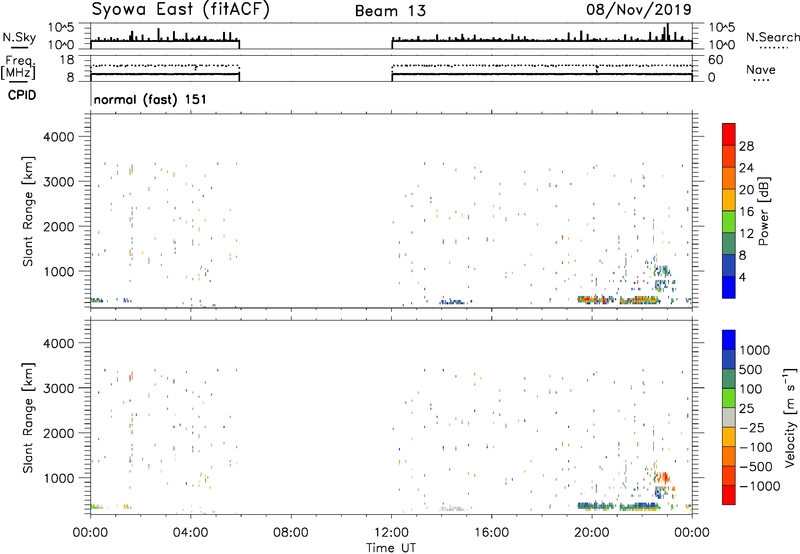Click the date '08/Nov/2019'
This screenshot has height=554, width=800.
(639, 10)
